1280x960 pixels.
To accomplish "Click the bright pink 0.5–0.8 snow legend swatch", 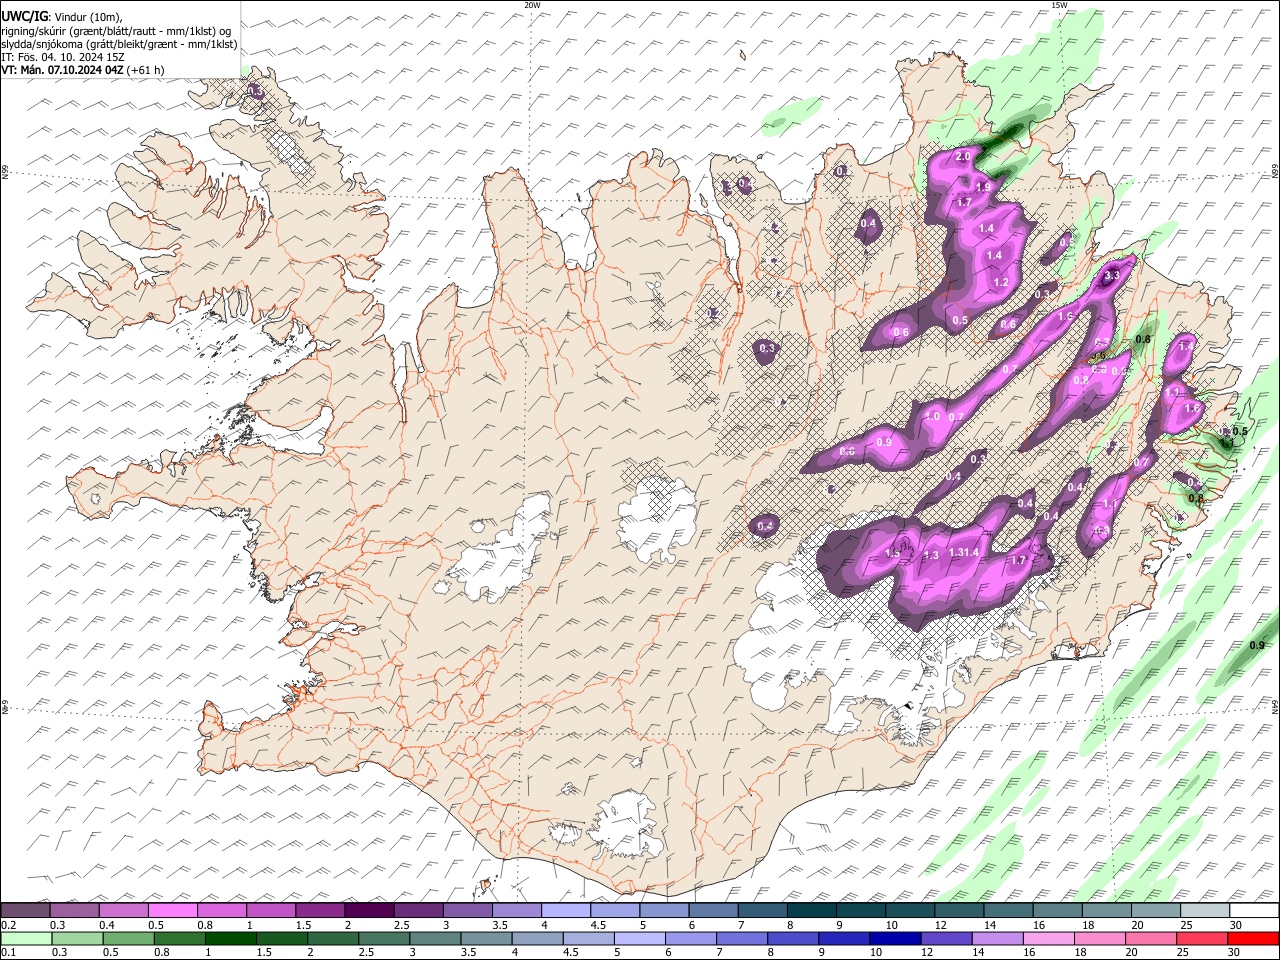I will pos(173,911).
